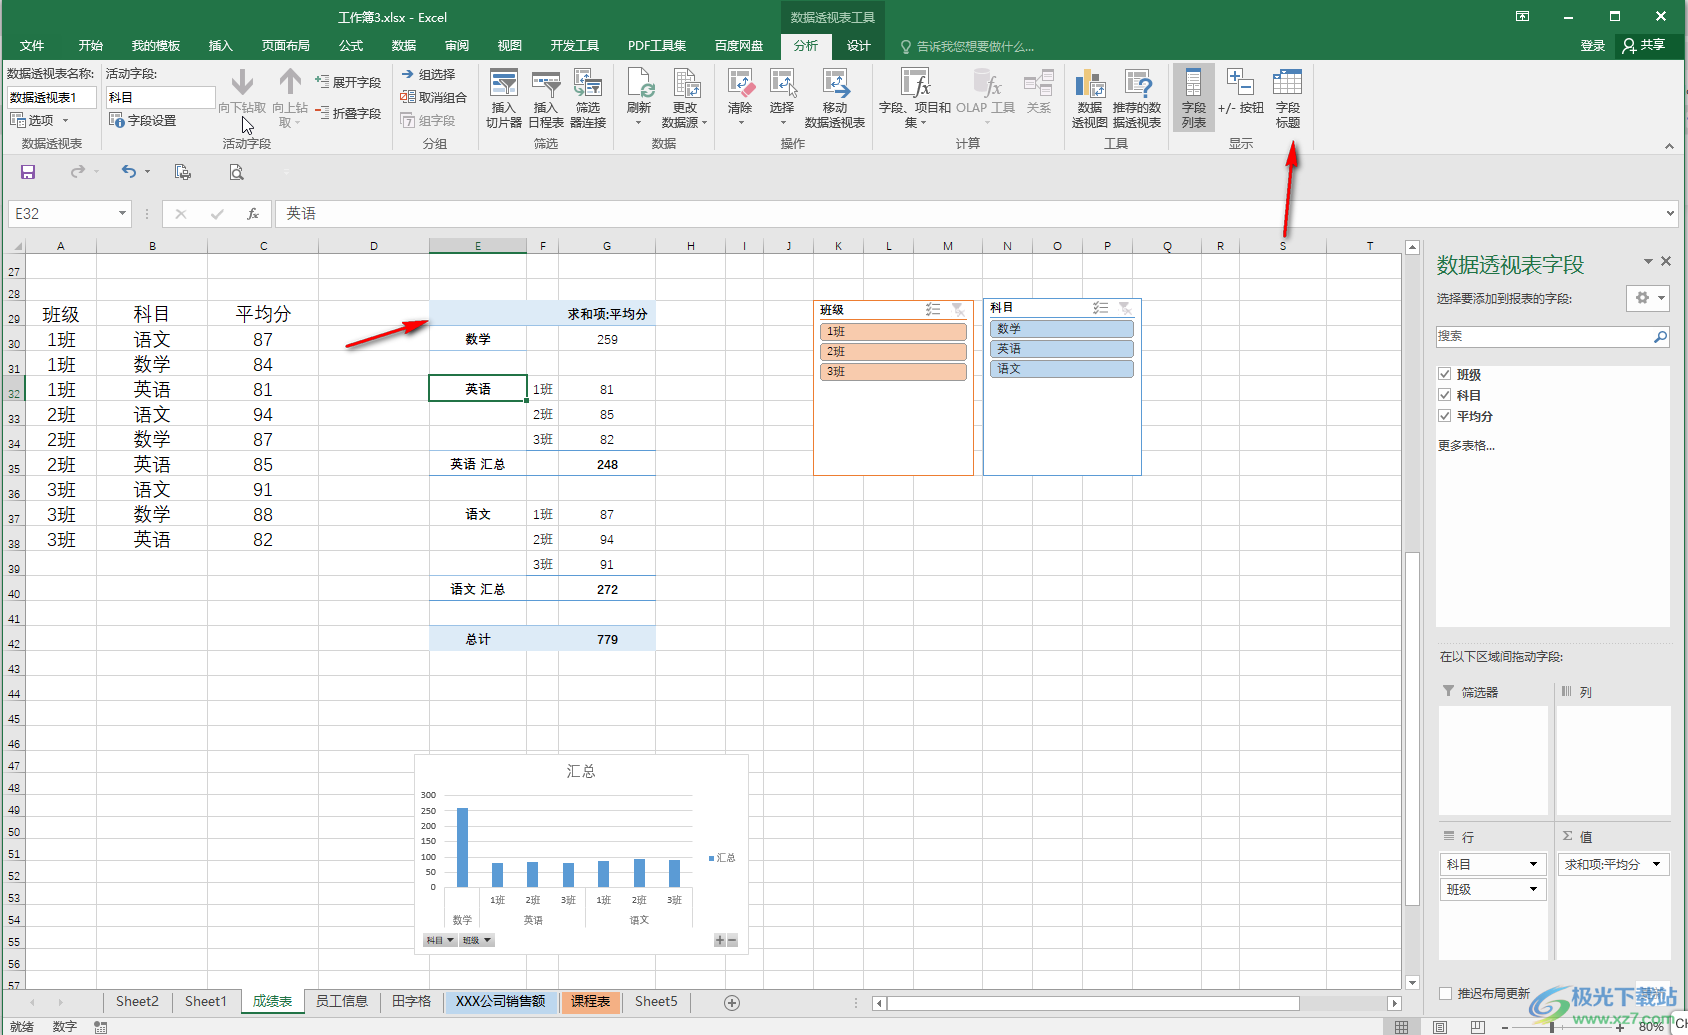Open the Name Box dropdown
This screenshot has height=1035, width=1688.
(x=123, y=213)
